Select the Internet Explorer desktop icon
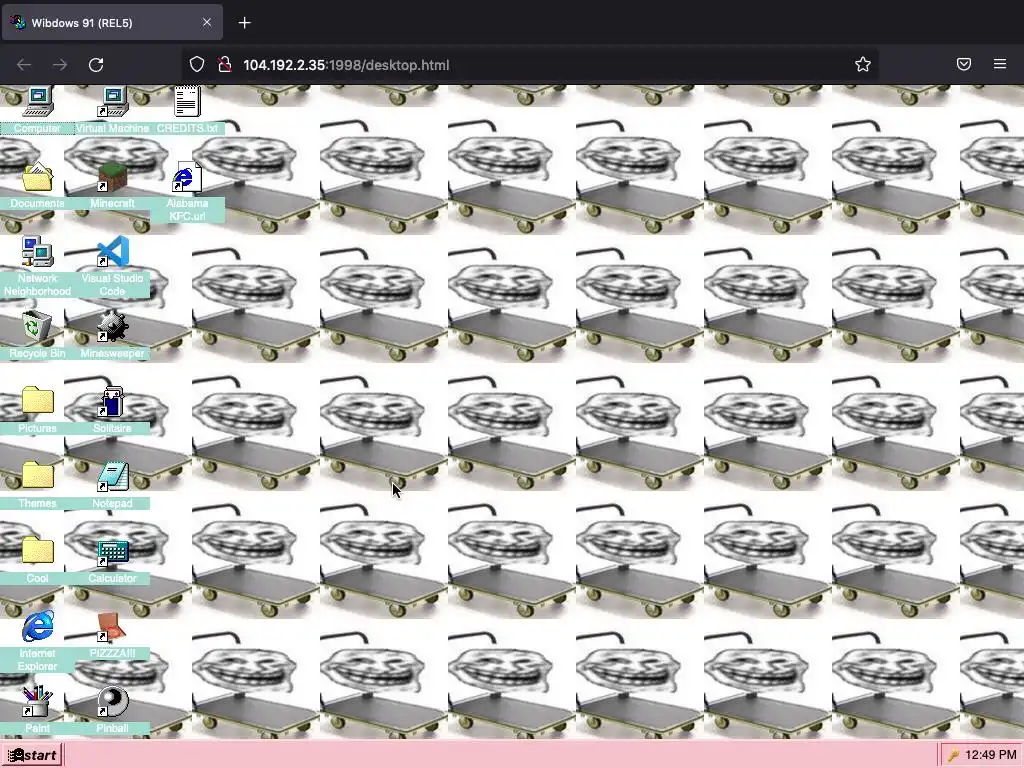Viewport: 1024px width, 768px height. coord(37,628)
